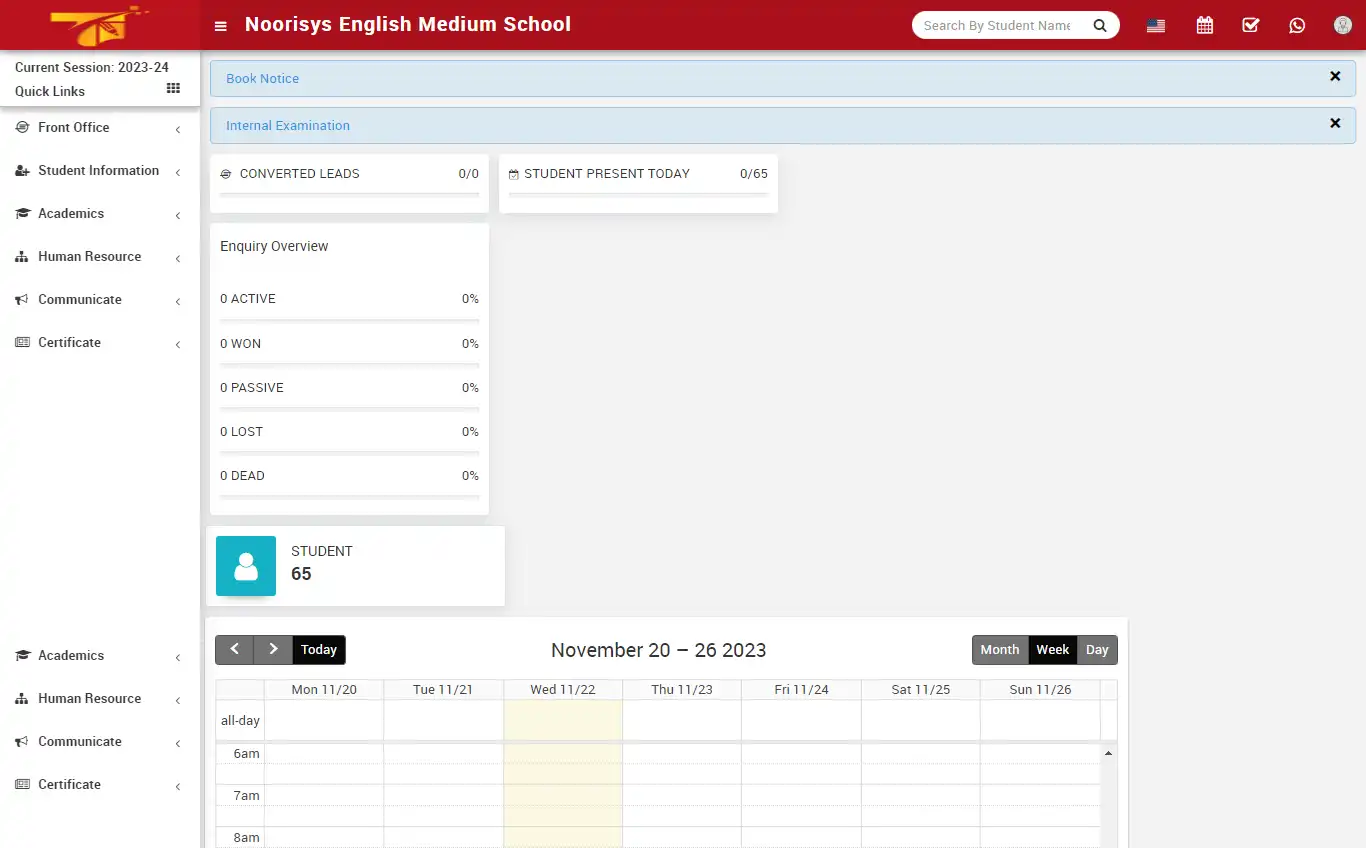Open the task checklist icon in the header

coord(1250,24)
